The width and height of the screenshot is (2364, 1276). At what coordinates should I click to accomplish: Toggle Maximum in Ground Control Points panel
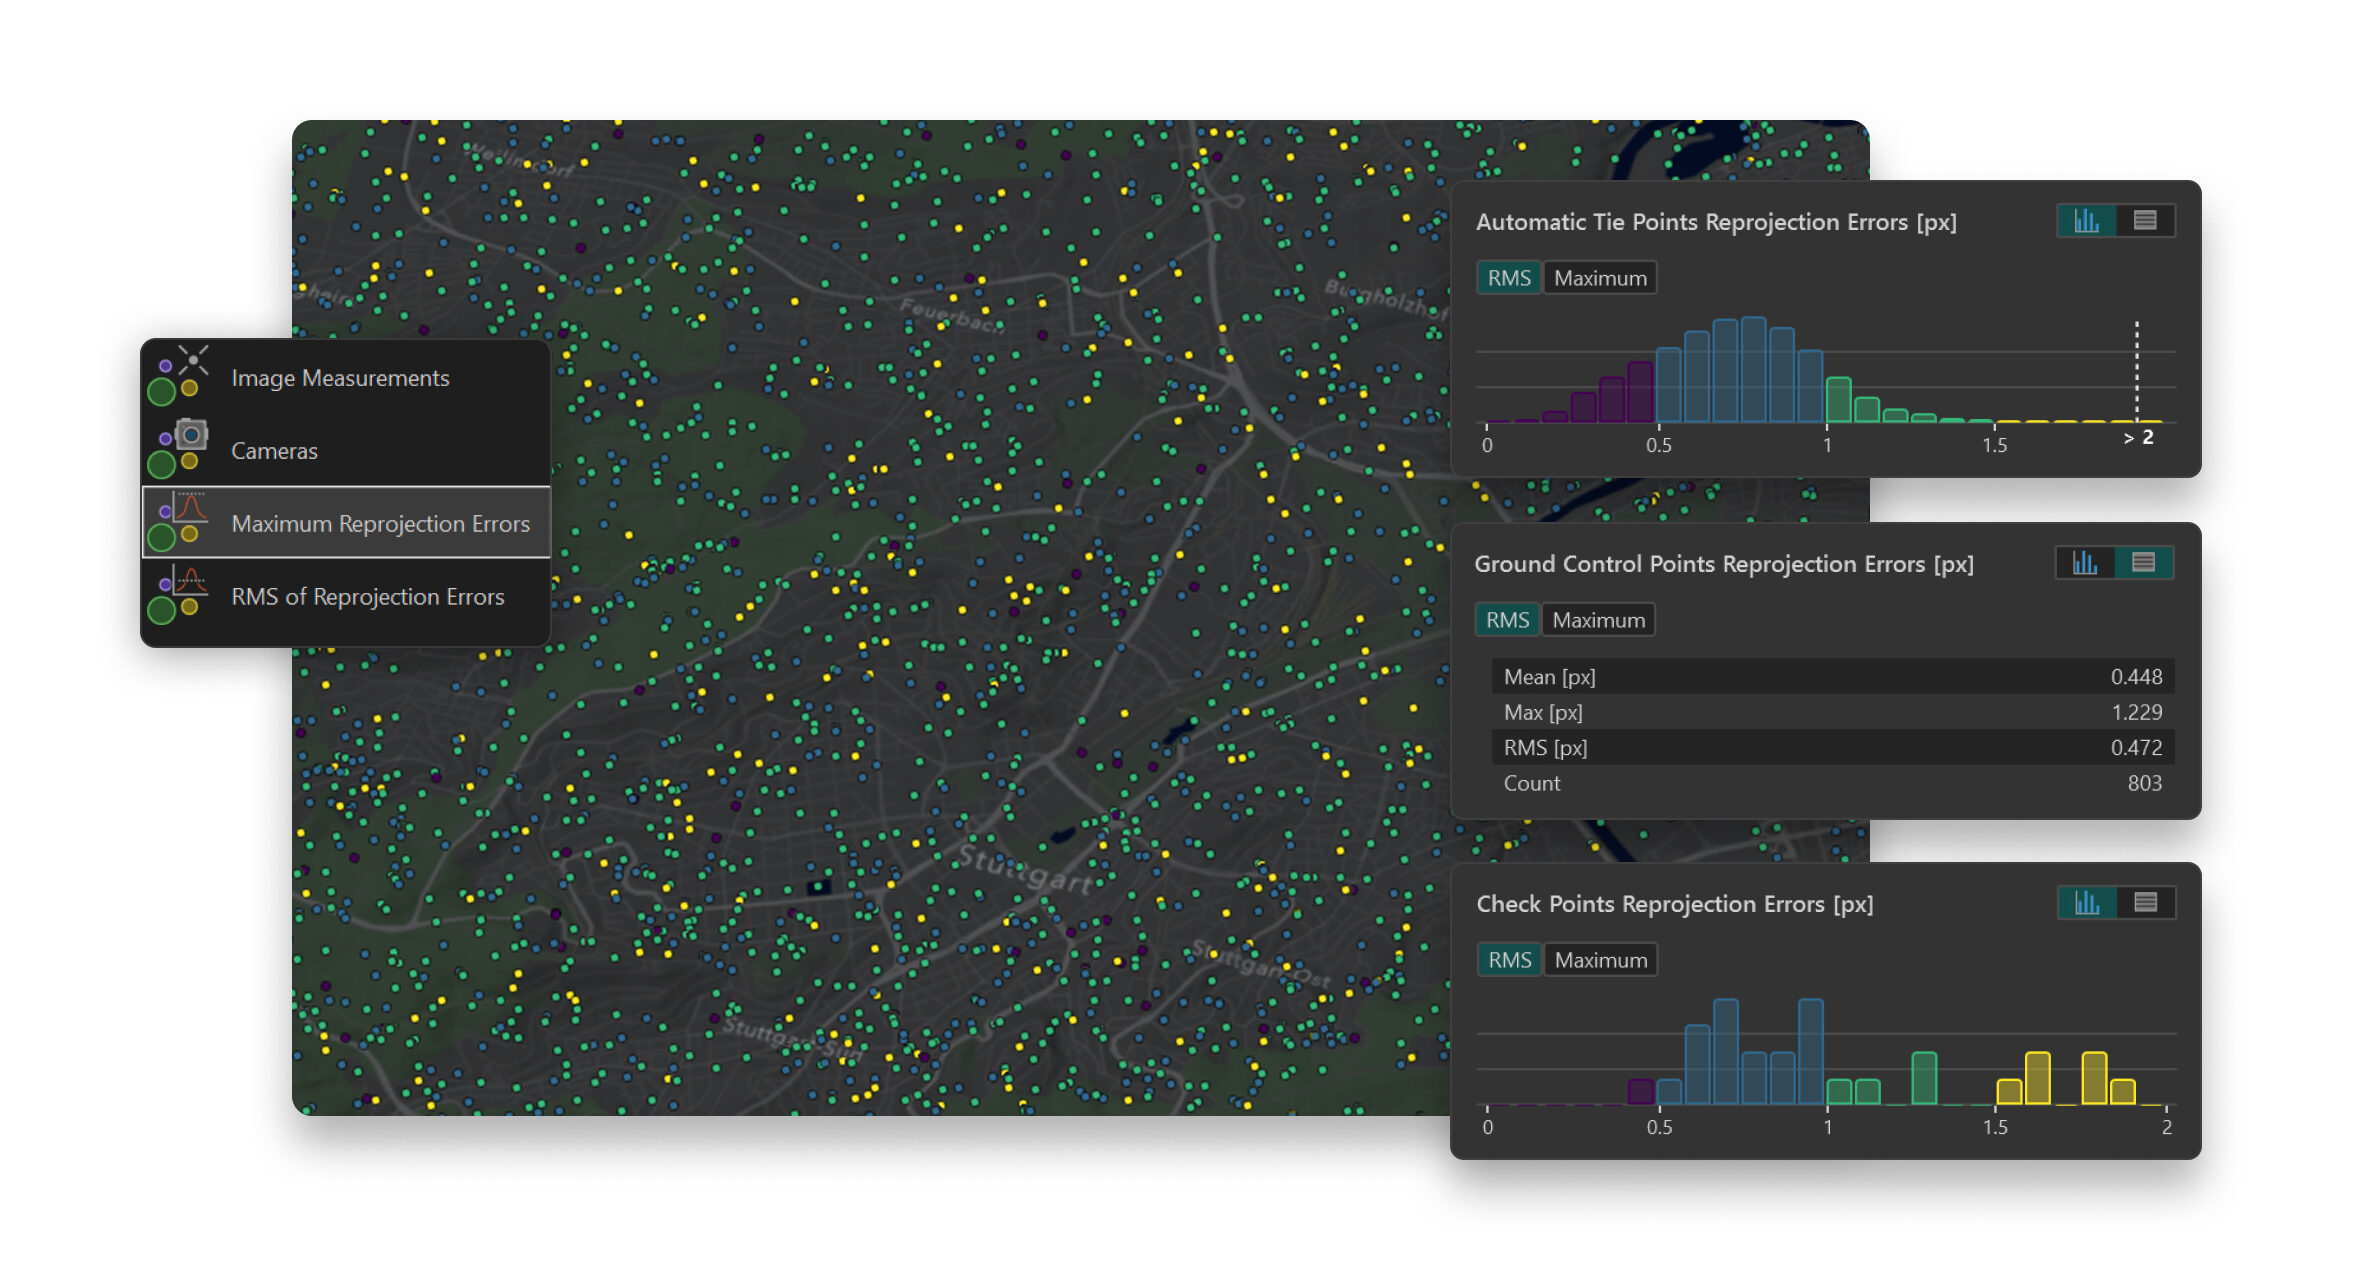tap(1597, 620)
